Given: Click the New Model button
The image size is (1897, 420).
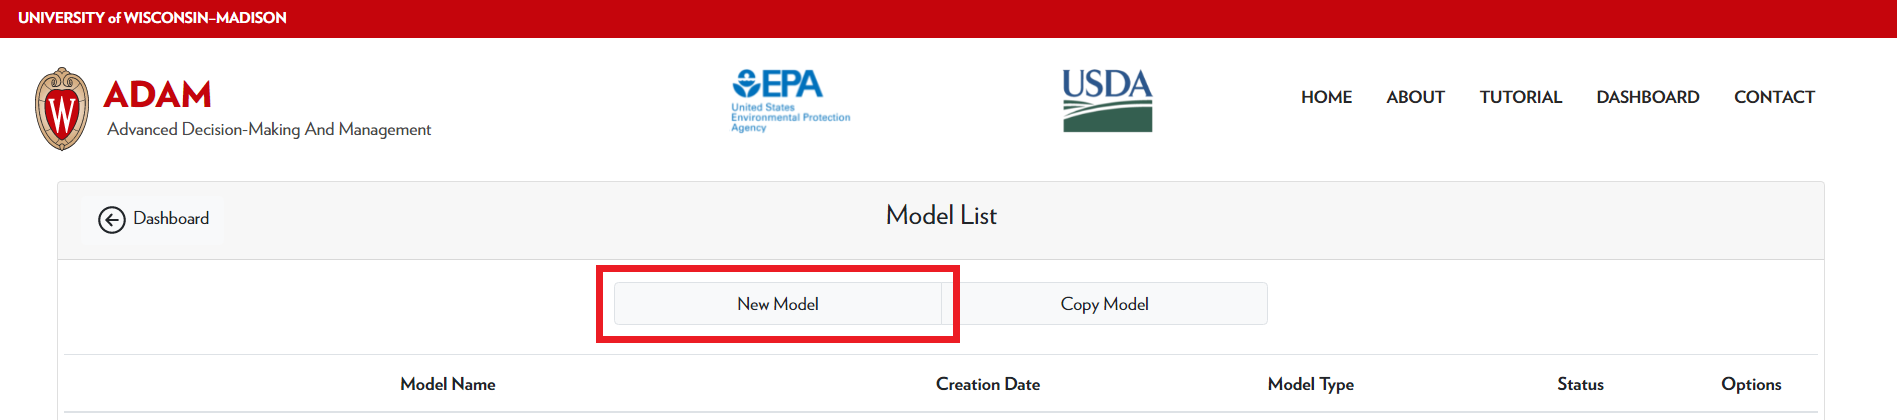Looking at the screenshot, I should tap(777, 304).
